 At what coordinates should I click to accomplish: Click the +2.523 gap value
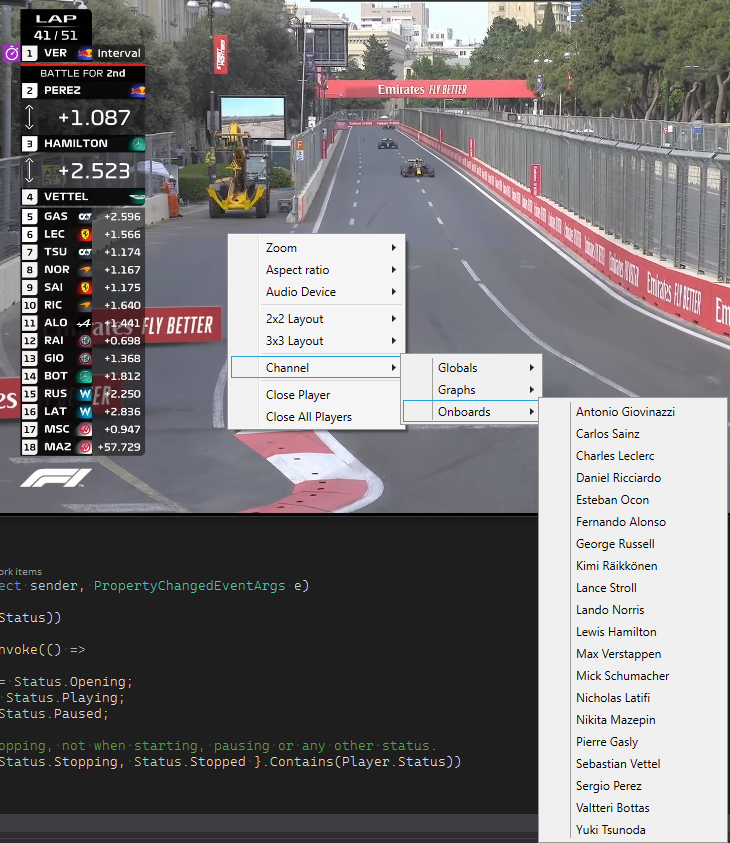click(x=94, y=171)
